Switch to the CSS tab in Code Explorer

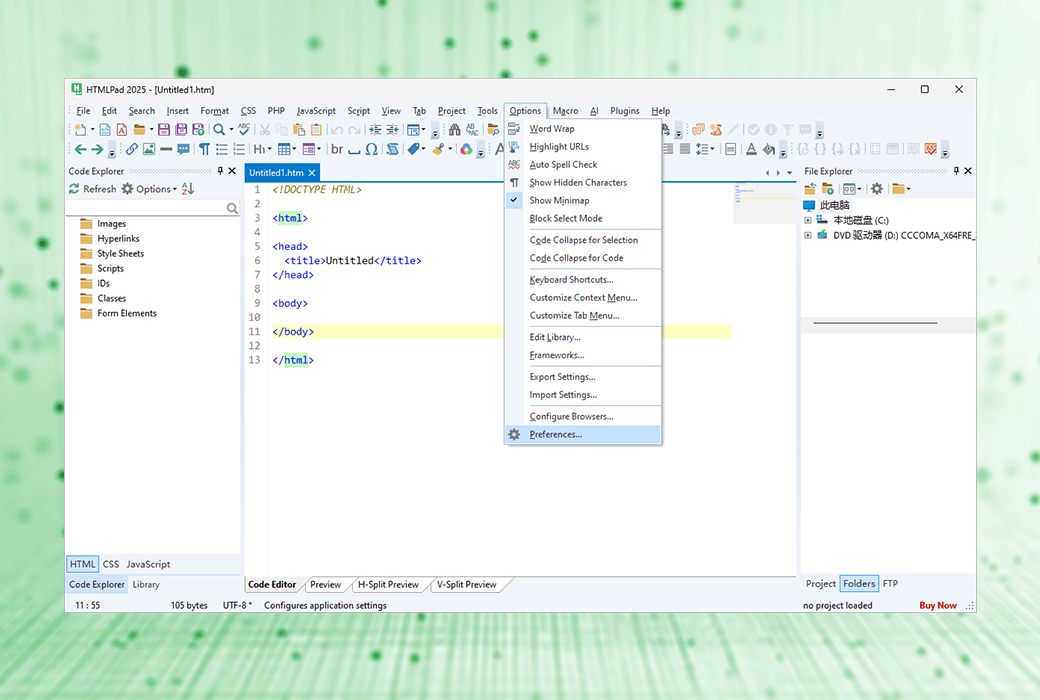111,564
